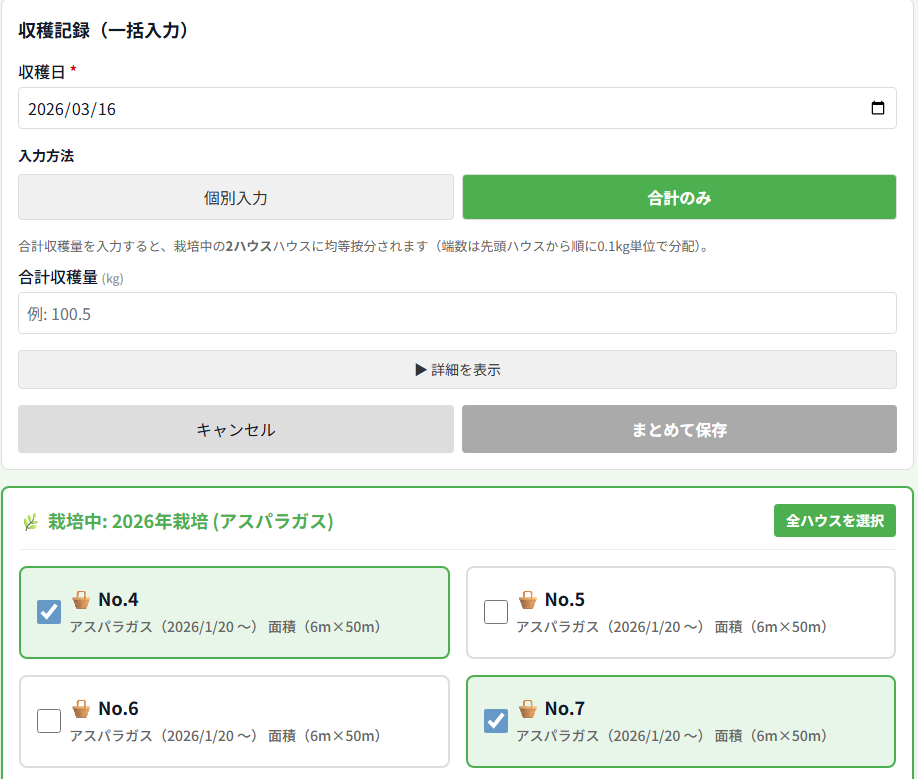Select the 合計のみ input mode
This screenshot has width=918, height=779.
[679, 198]
